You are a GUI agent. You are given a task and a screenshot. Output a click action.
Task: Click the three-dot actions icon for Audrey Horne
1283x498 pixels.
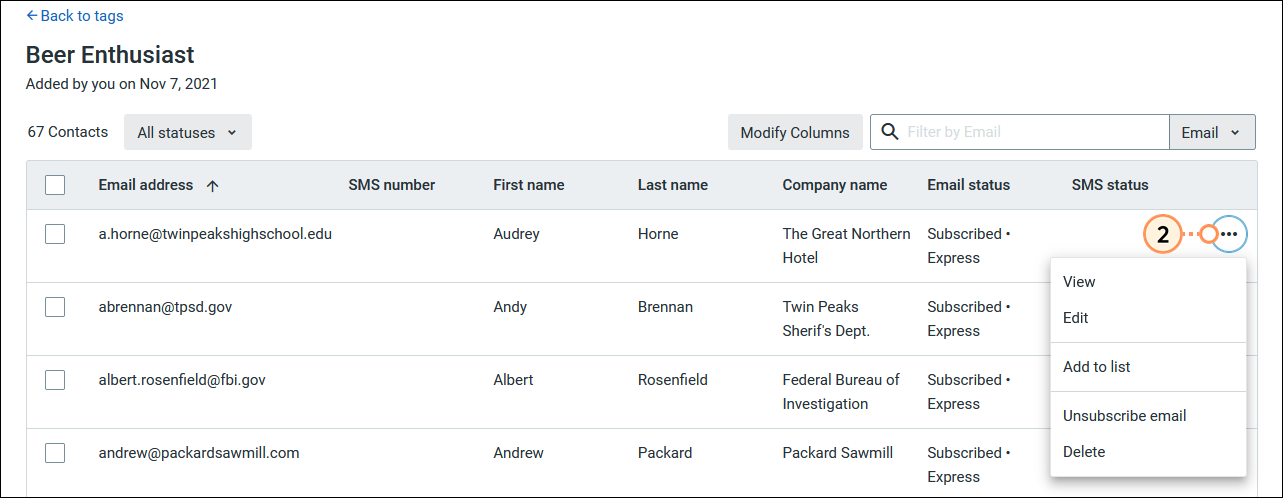coord(1229,234)
